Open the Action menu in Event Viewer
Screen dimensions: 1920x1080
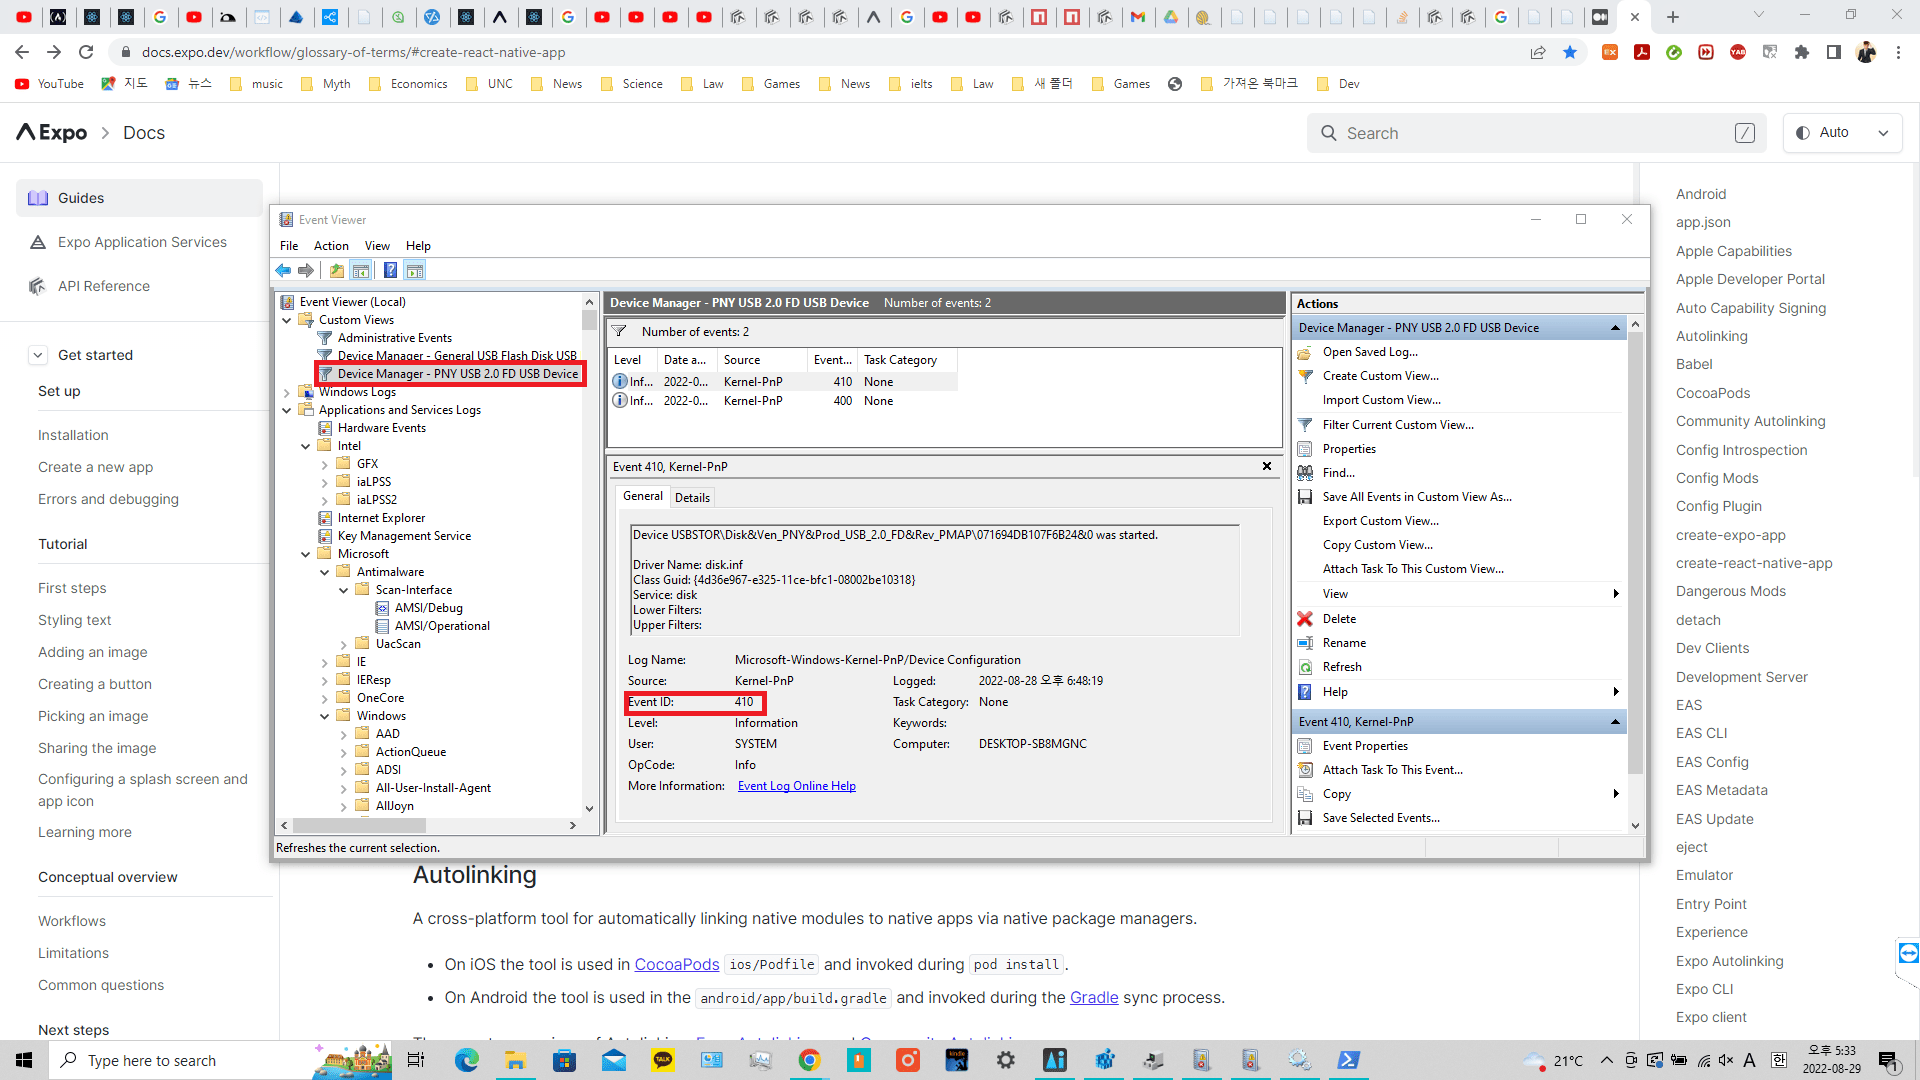(x=331, y=246)
